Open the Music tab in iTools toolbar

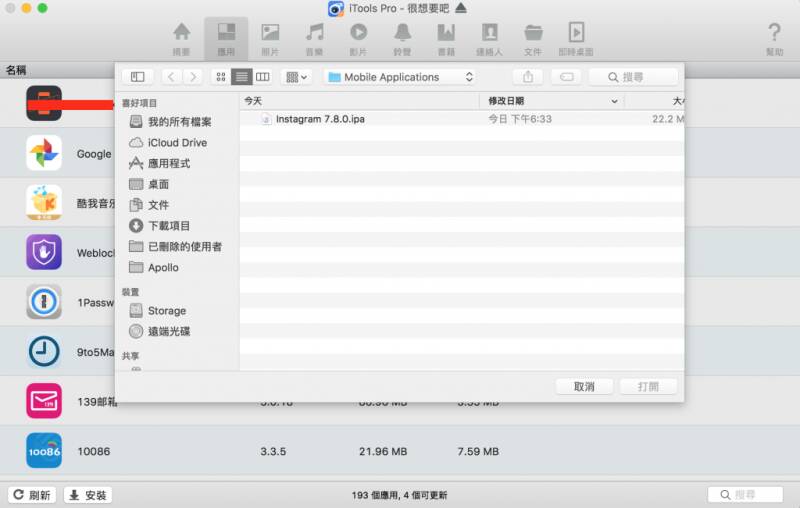pos(314,39)
